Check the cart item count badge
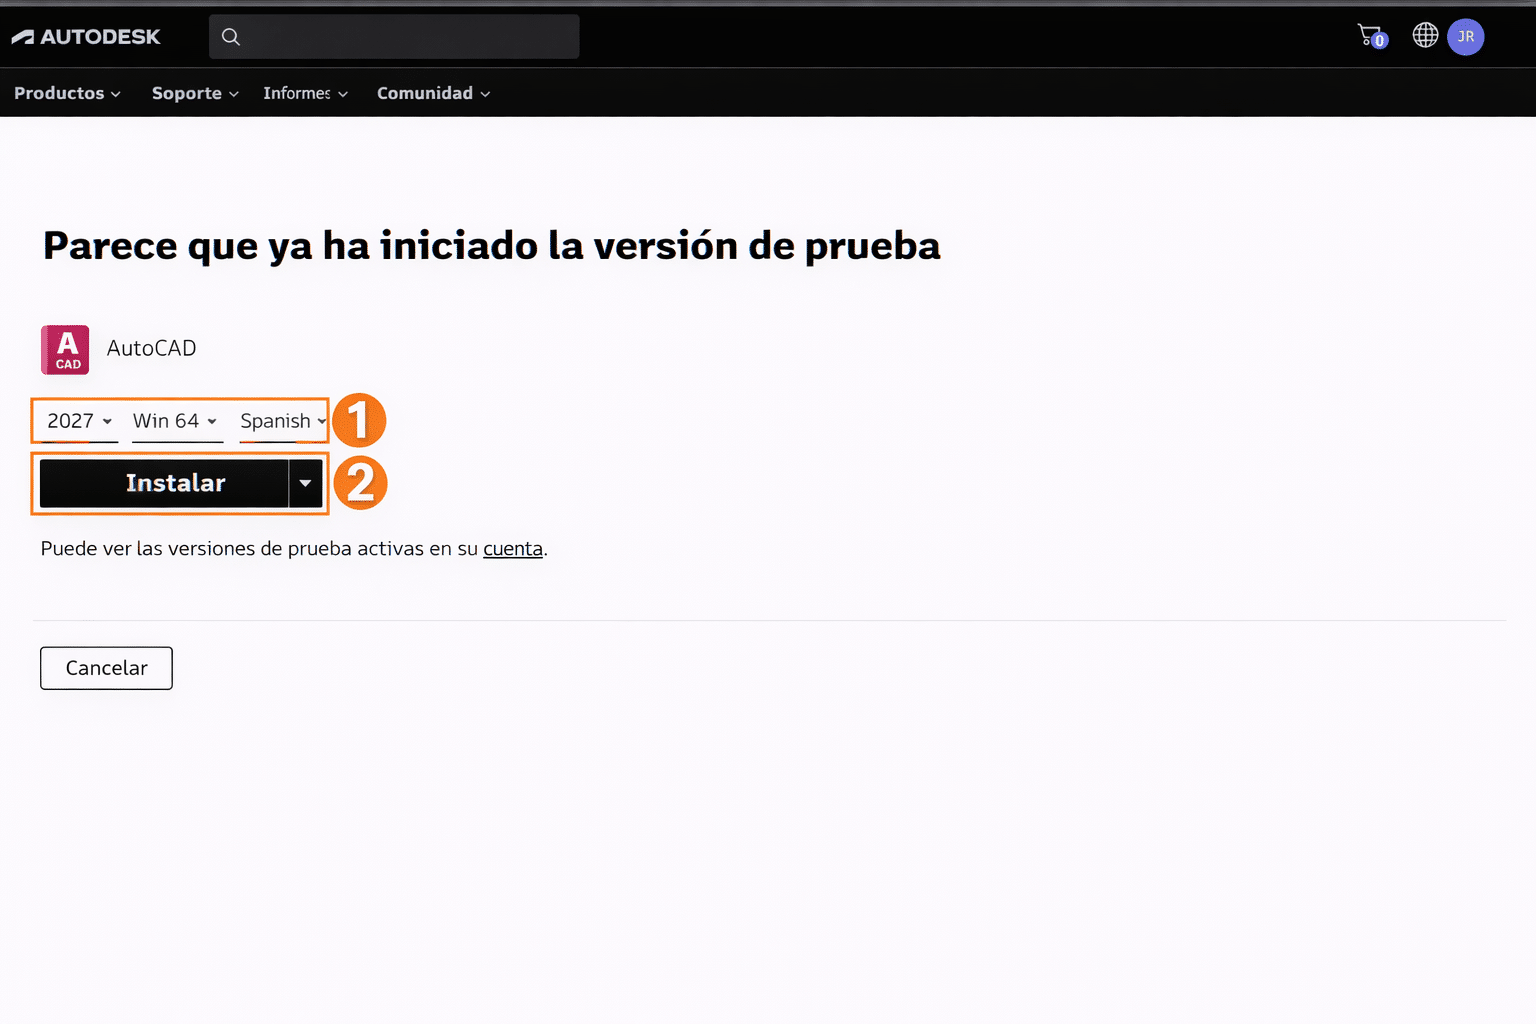Viewport: 1536px width, 1024px height. (1379, 41)
